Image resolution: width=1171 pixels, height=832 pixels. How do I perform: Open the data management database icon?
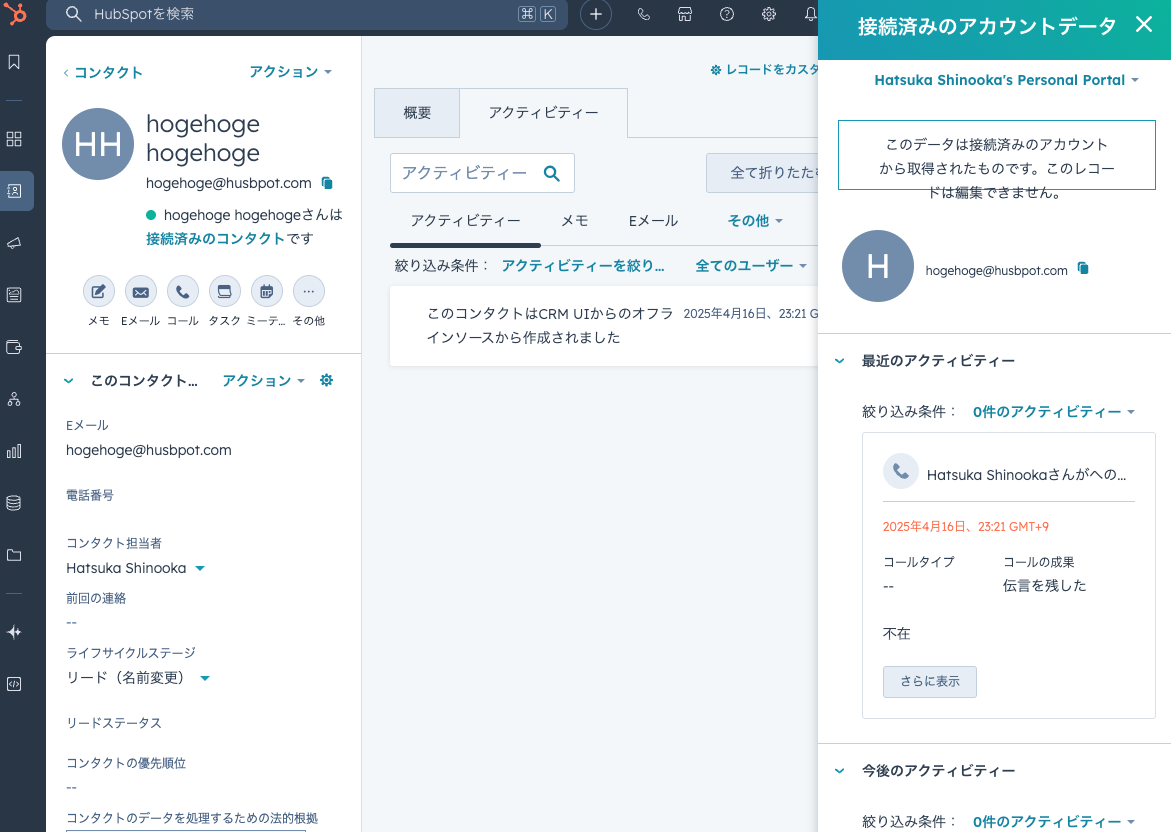point(14,503)
